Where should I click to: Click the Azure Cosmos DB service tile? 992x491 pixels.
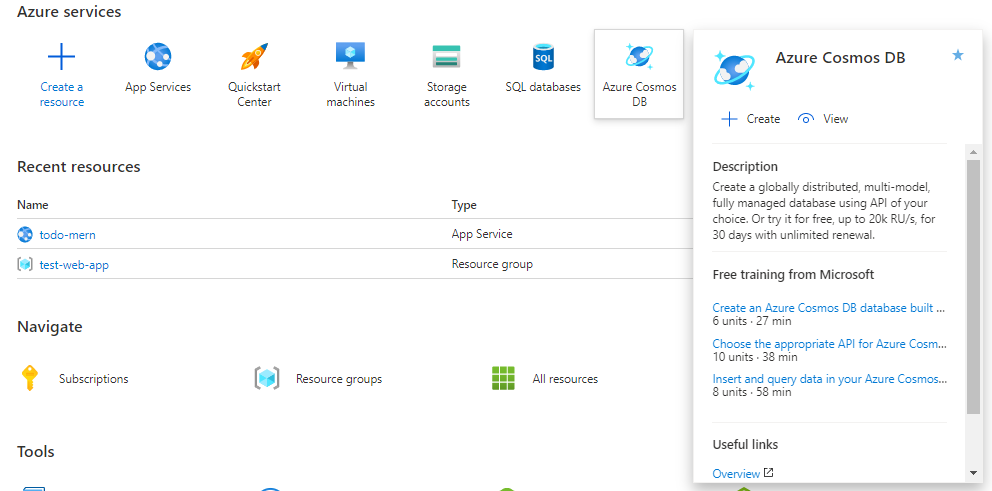(x=639, y=74)
